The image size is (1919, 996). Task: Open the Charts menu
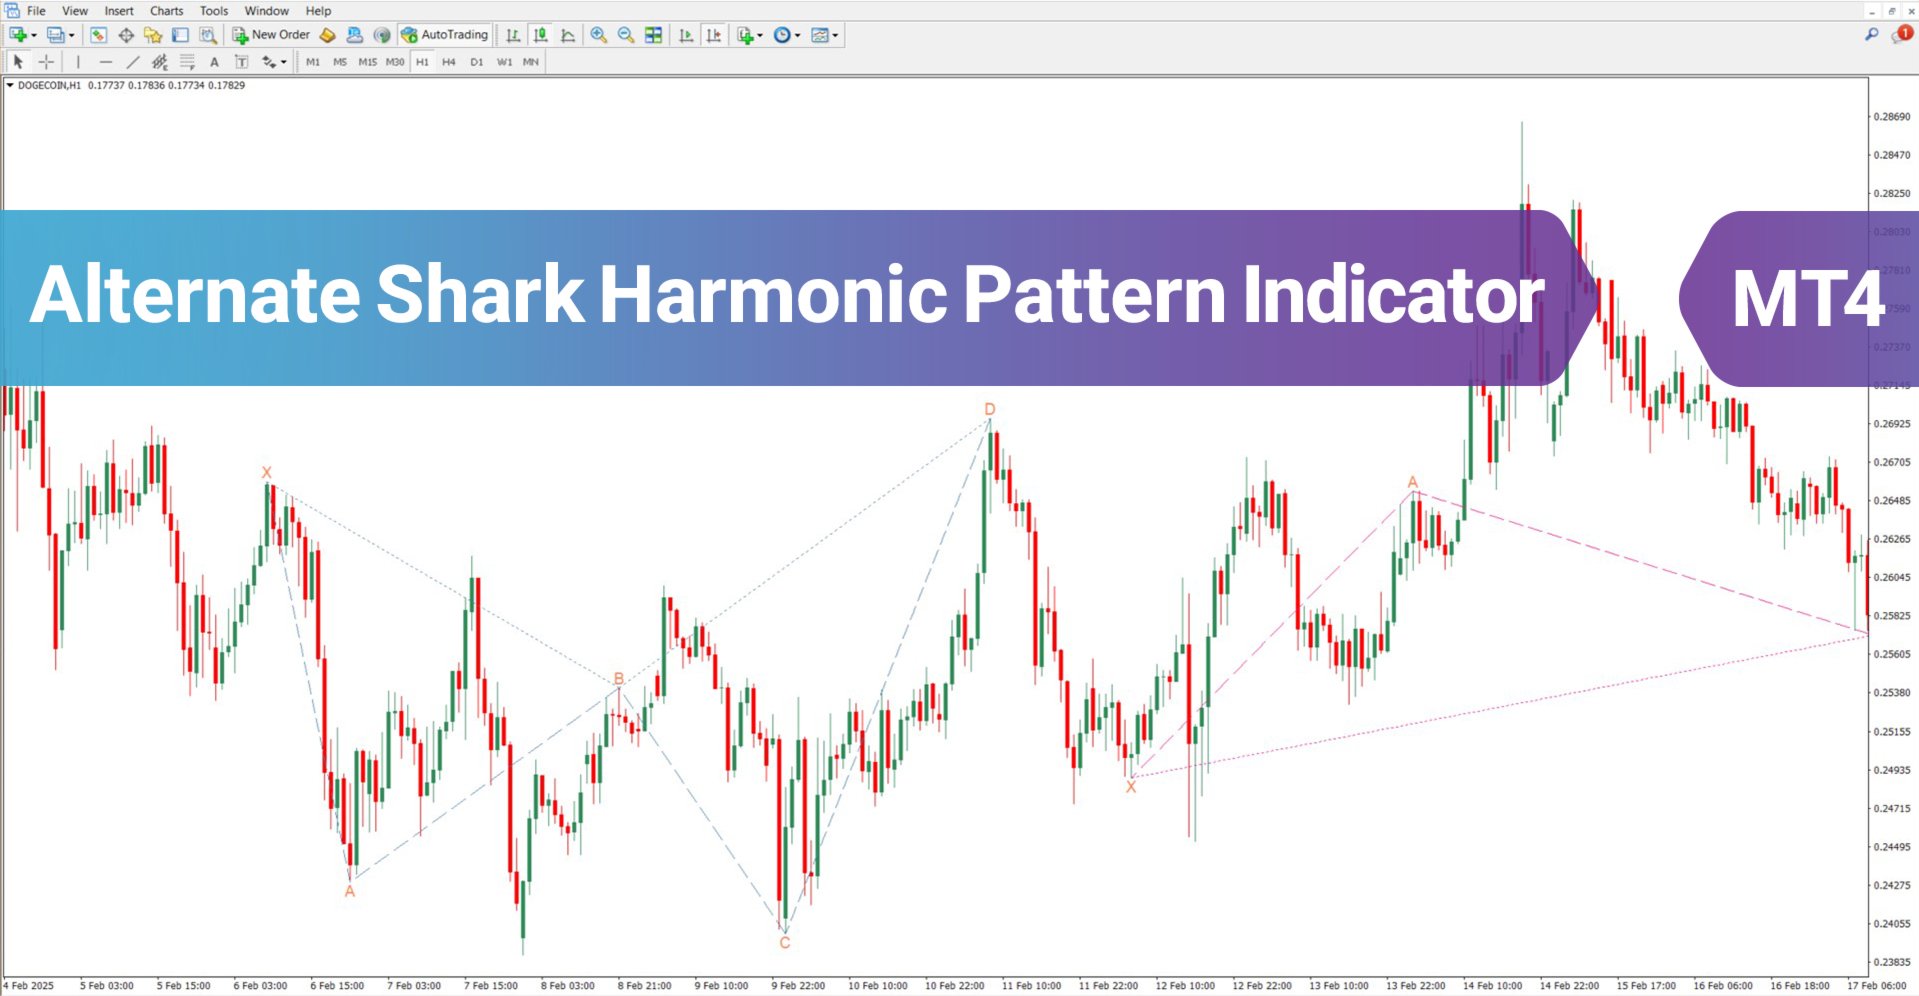(x=167, y=11)
